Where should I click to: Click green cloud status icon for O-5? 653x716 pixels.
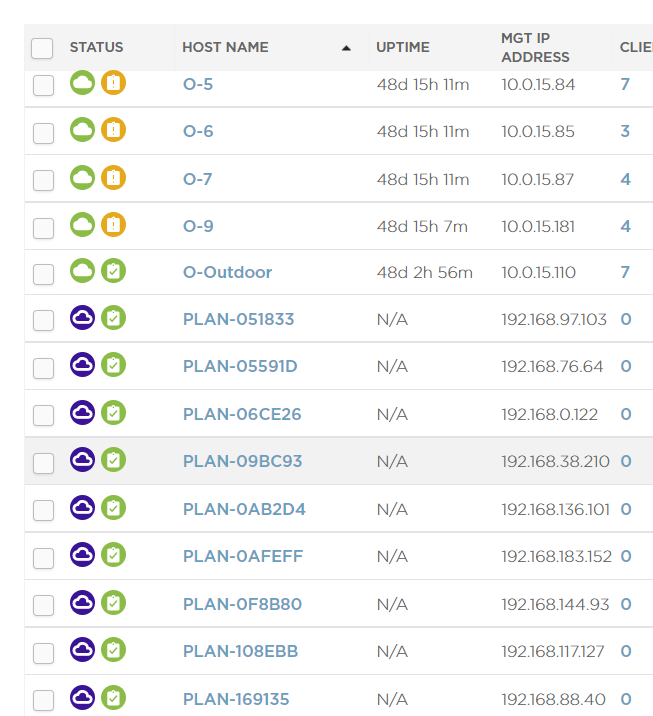pyautogui.click(x=82, y=83)
